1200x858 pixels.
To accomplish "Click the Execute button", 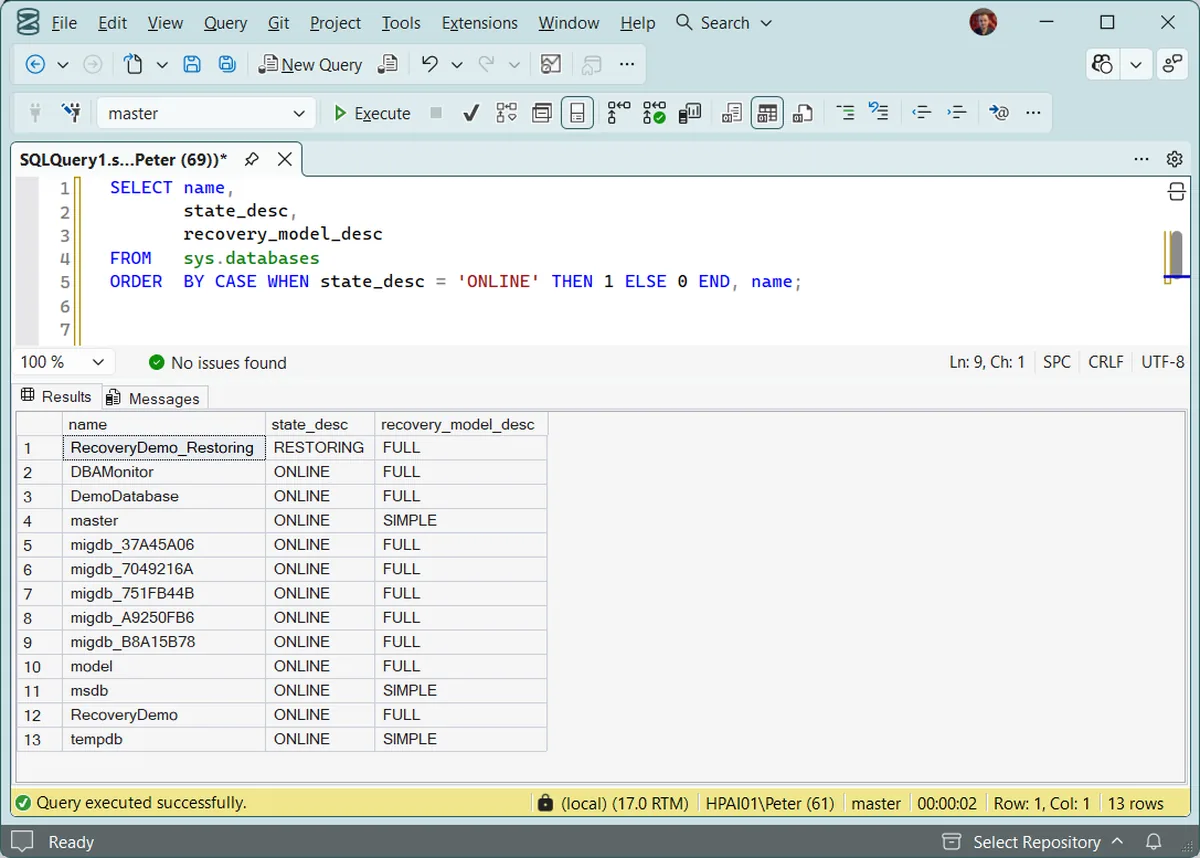I will click(371, 113).
